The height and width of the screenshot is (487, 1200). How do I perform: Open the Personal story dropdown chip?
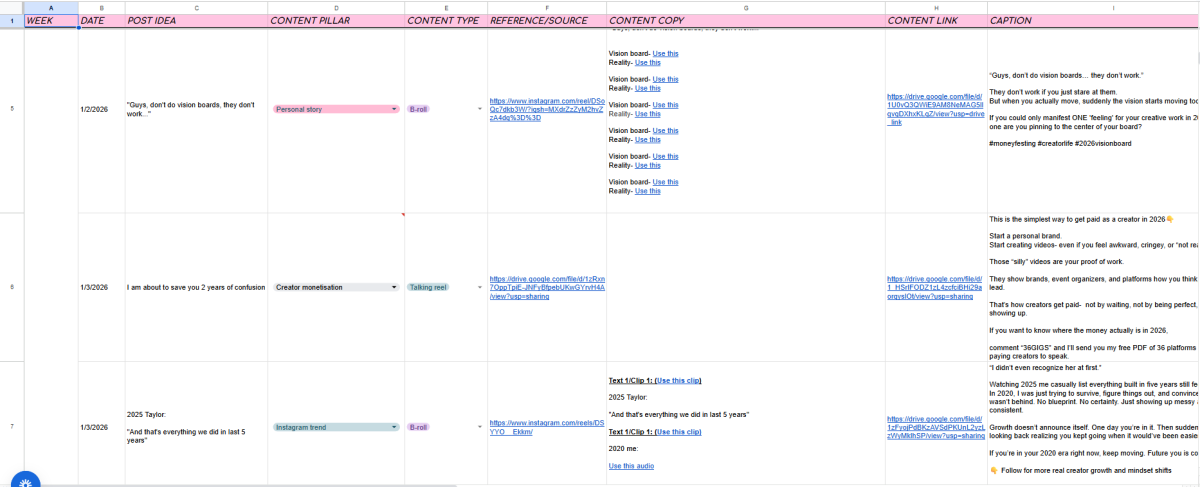coord(335,109)
